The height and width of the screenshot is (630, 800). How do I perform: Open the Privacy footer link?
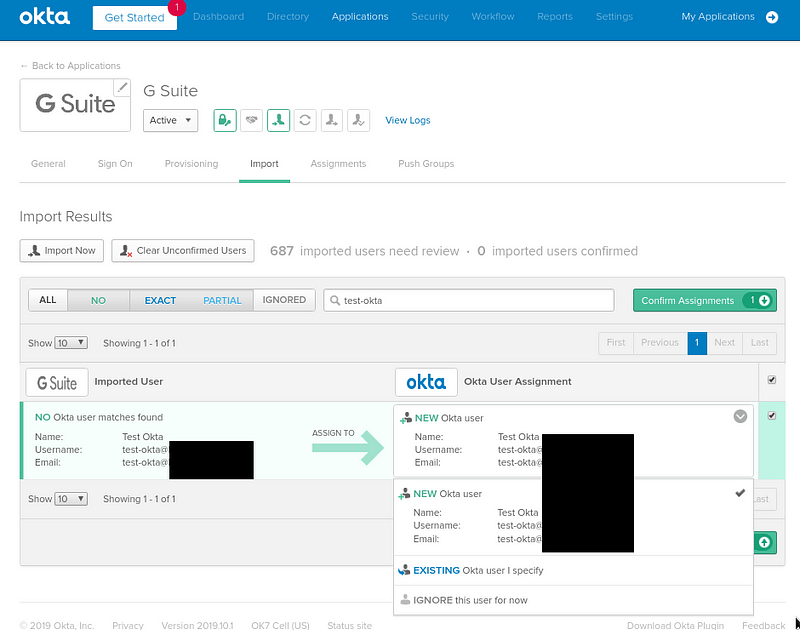pos(128,625)
